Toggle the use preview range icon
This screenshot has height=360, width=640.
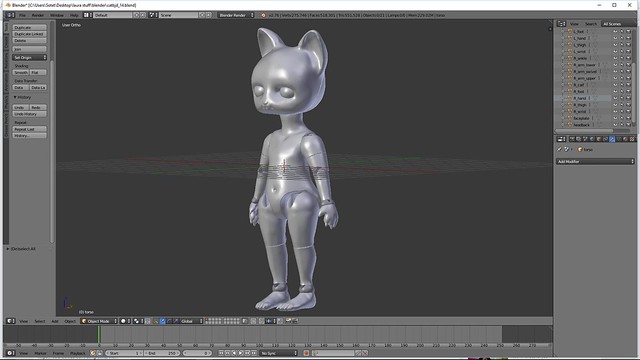[x=93, y=353]
